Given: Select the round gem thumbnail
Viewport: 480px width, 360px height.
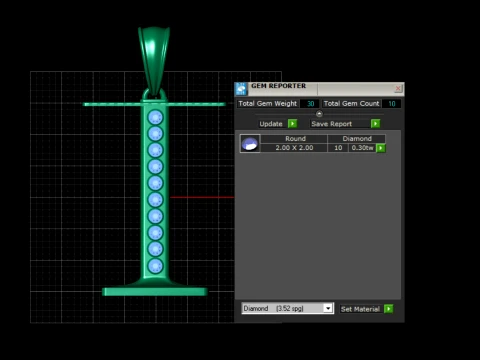Looking at the screenshot, I should pos(250,144).
